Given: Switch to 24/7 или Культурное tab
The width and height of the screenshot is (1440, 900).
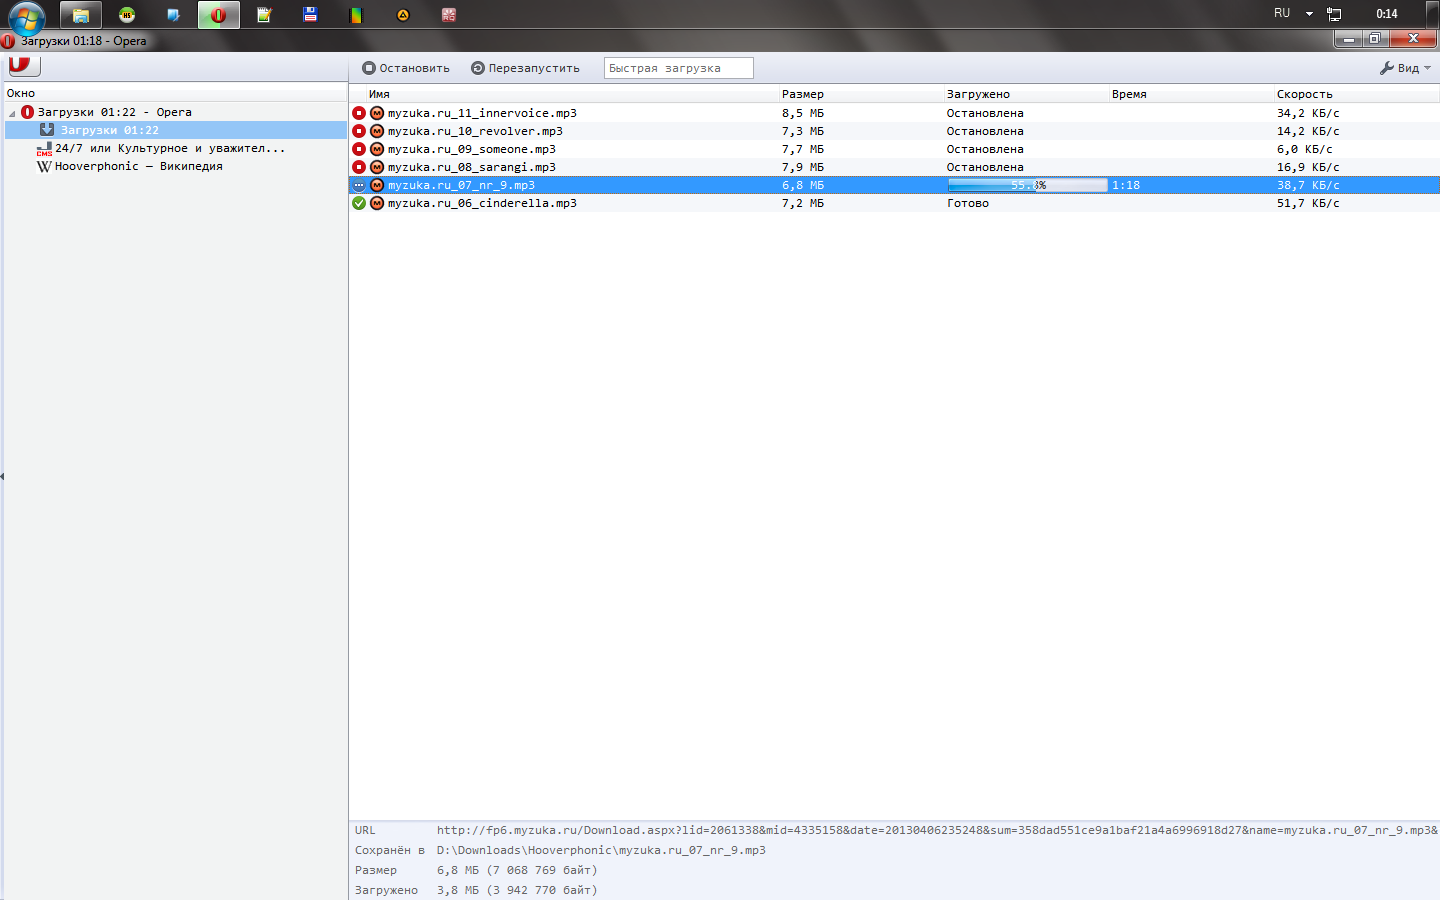Looking at the screenshot, I should tap(170, 148).
